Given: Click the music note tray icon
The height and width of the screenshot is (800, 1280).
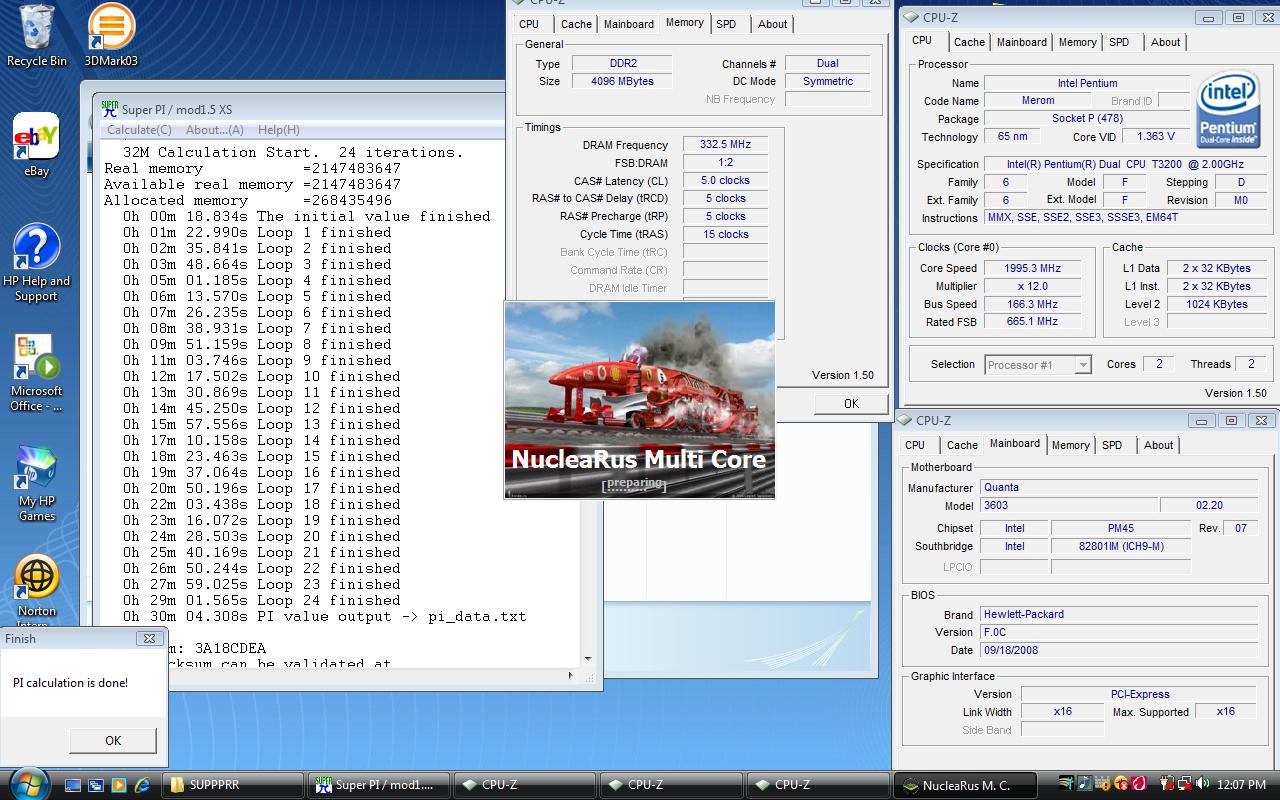Looking at the screenshot, I should tap(1084, 783).
